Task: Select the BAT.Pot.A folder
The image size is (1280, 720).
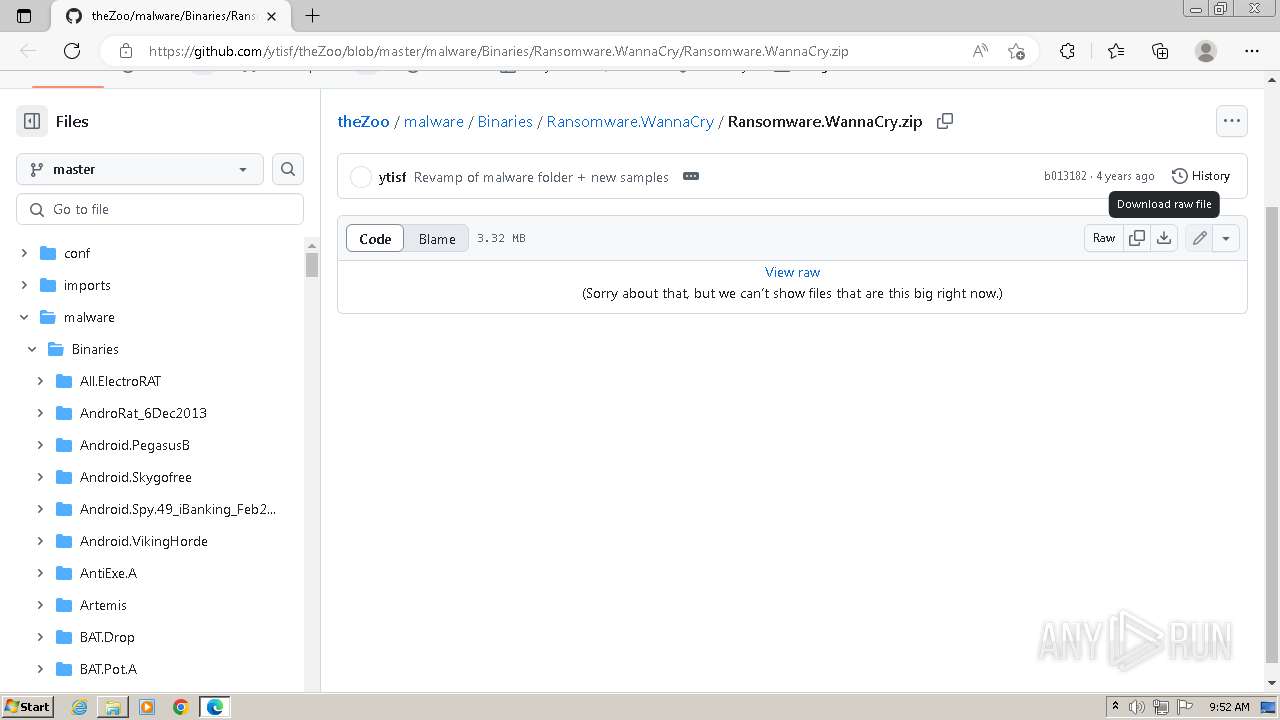Action: coord(108,669)
